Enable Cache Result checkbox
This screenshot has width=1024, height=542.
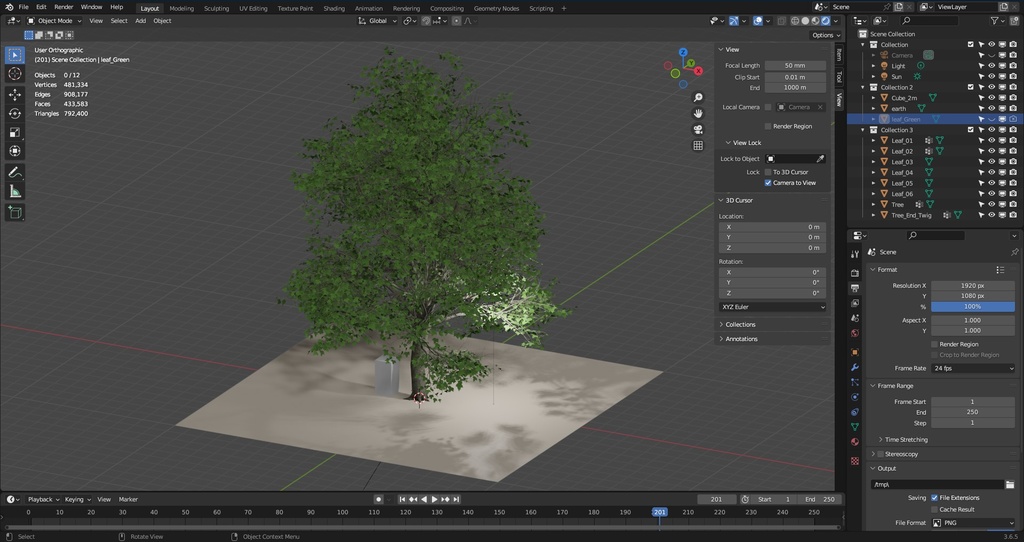(935, 509)
